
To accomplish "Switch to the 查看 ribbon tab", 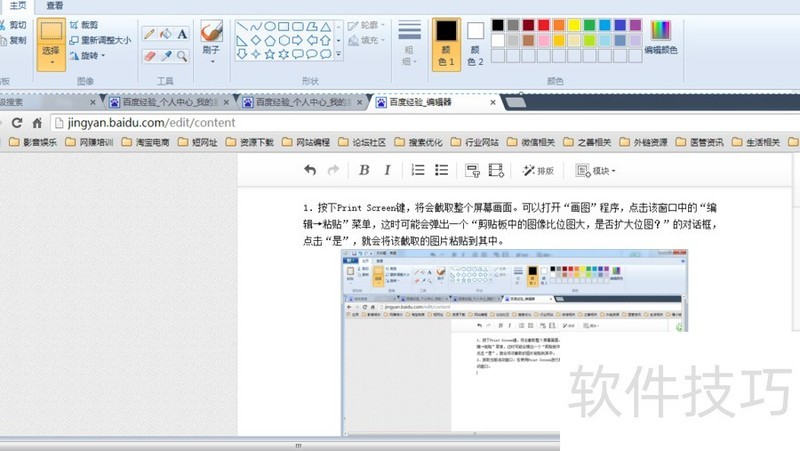I will (55, 5).
